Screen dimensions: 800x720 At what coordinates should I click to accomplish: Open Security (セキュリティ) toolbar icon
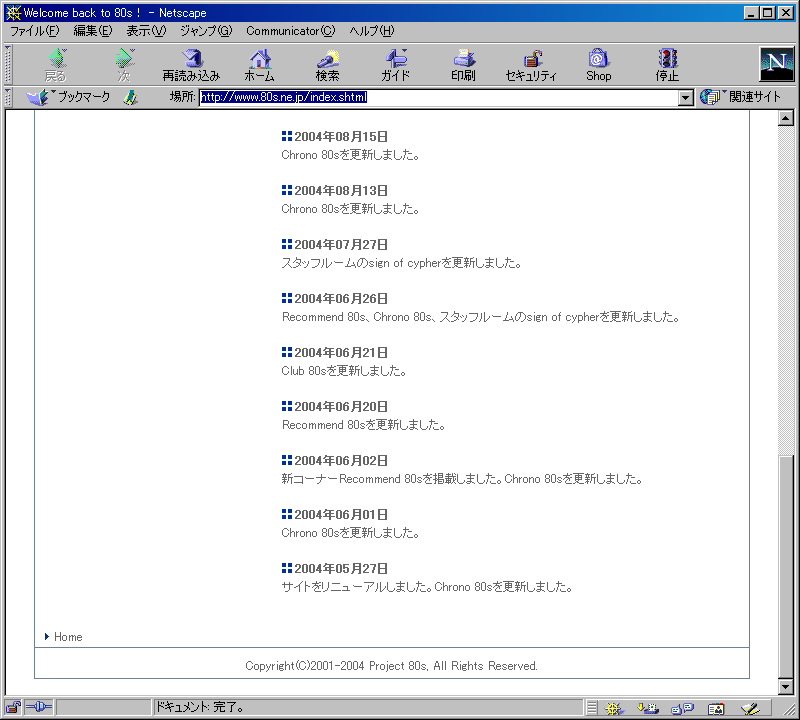tap(531, 65)
